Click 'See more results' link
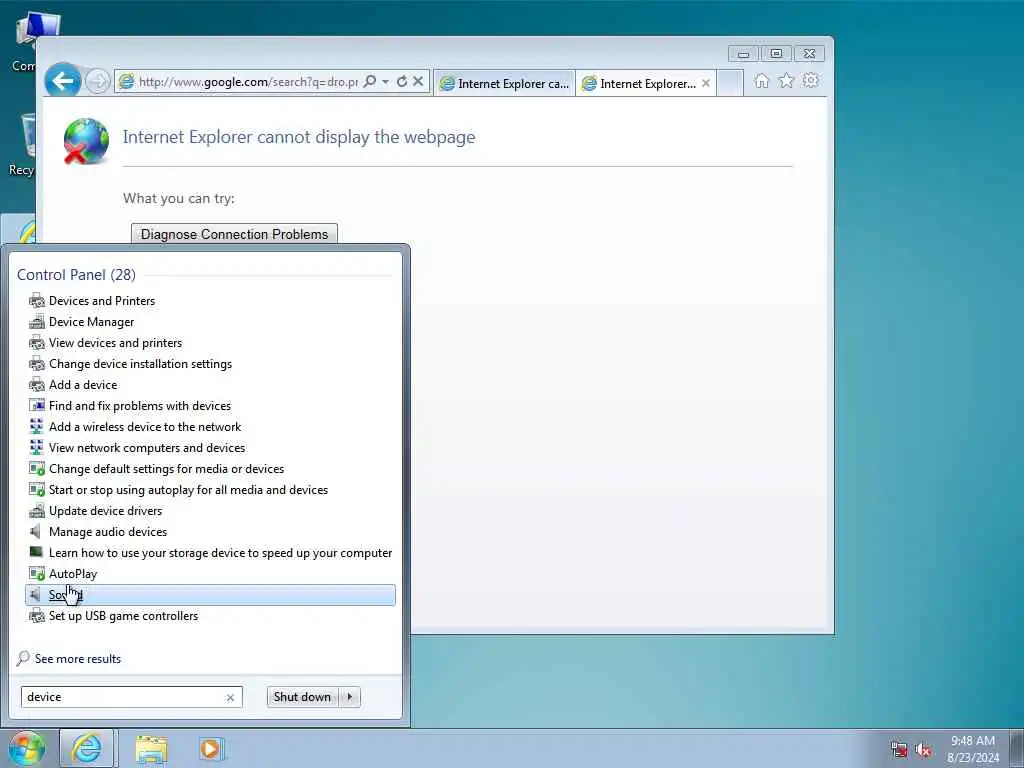The width and height of the screenshot is (1024, 768). 78,659
